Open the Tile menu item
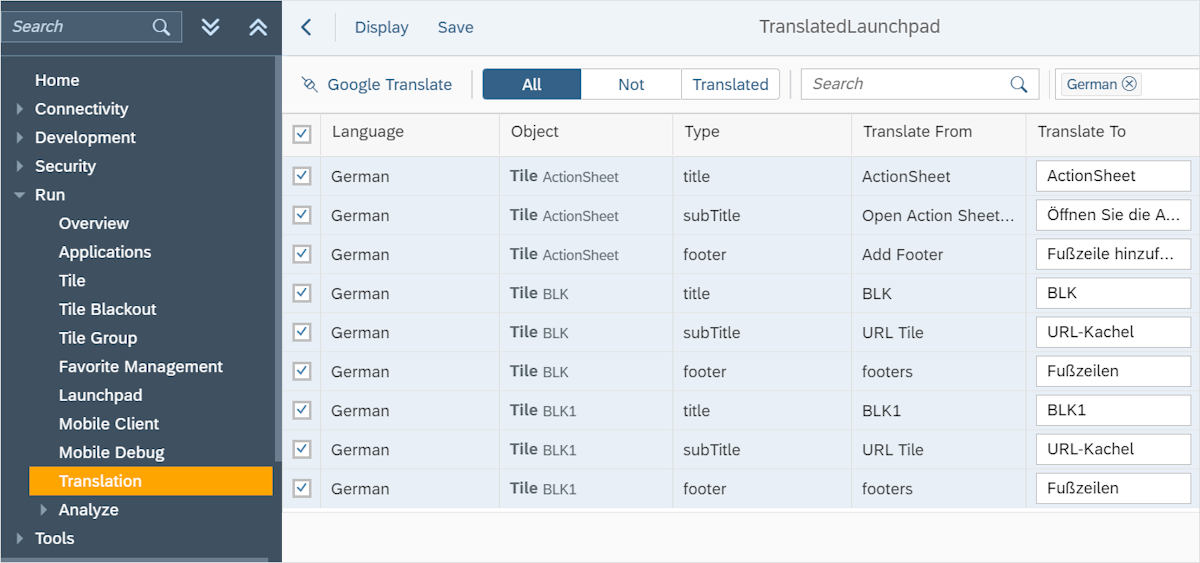Viewport: 1200px width, 563px height. pyautogui.click(x=72, y=281)
